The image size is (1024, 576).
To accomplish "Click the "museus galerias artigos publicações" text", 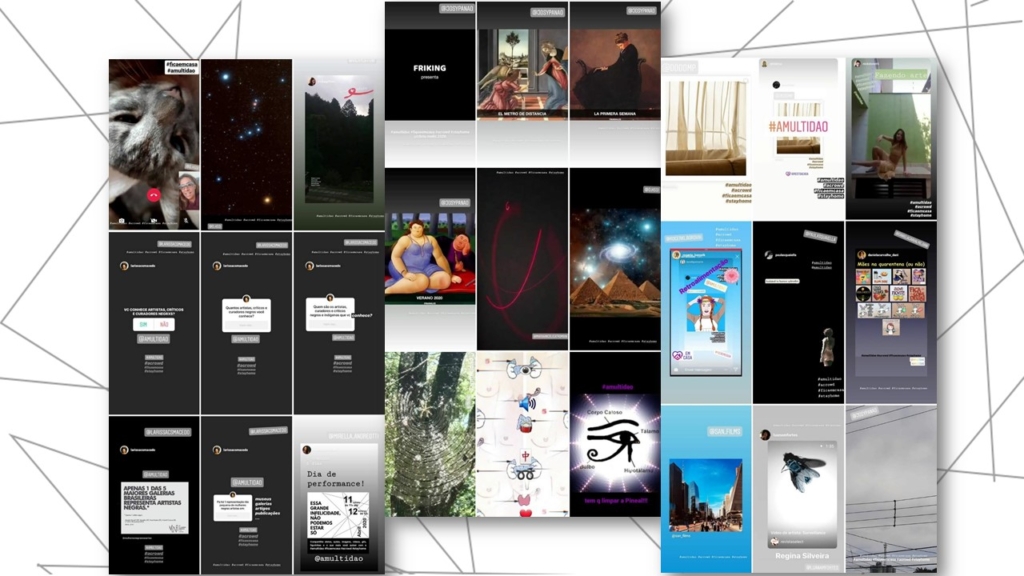I will pos(268,506).
